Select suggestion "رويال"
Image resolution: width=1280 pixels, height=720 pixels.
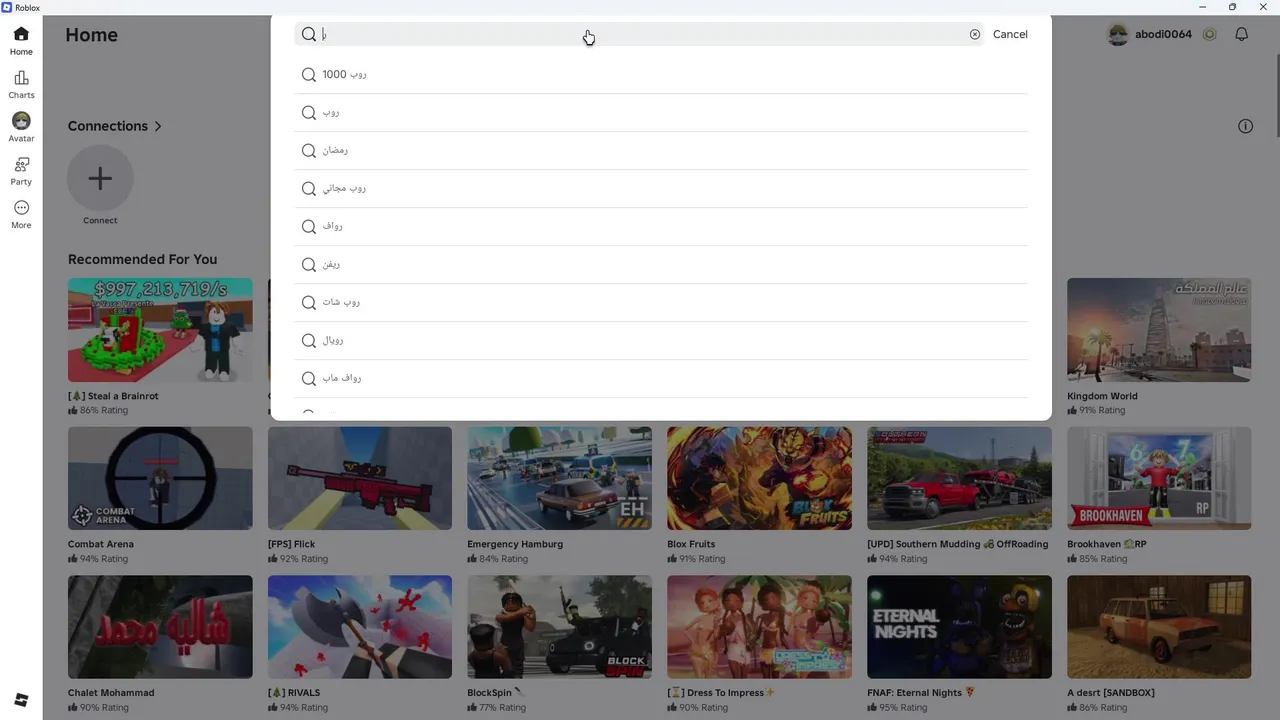(x=661, y=340)
